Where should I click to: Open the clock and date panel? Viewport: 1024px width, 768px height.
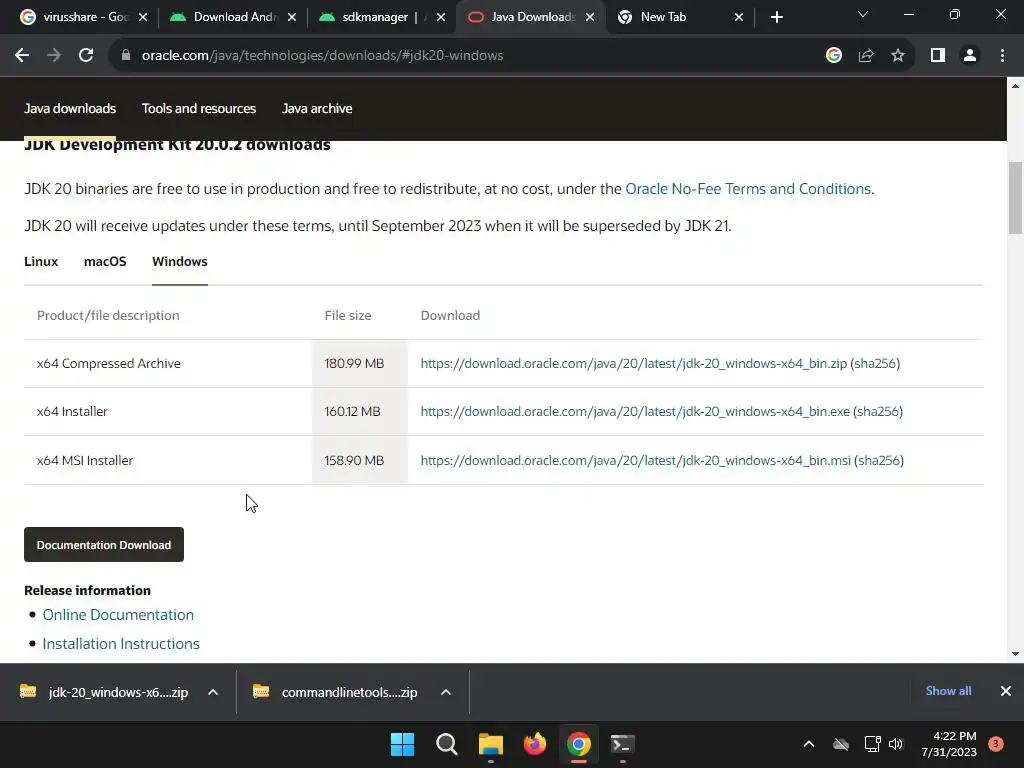coord(949,744)
